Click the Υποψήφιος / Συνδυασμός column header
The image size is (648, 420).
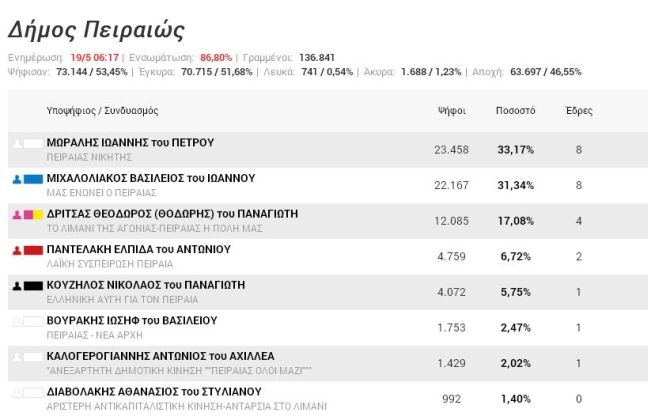click(102, 110)
